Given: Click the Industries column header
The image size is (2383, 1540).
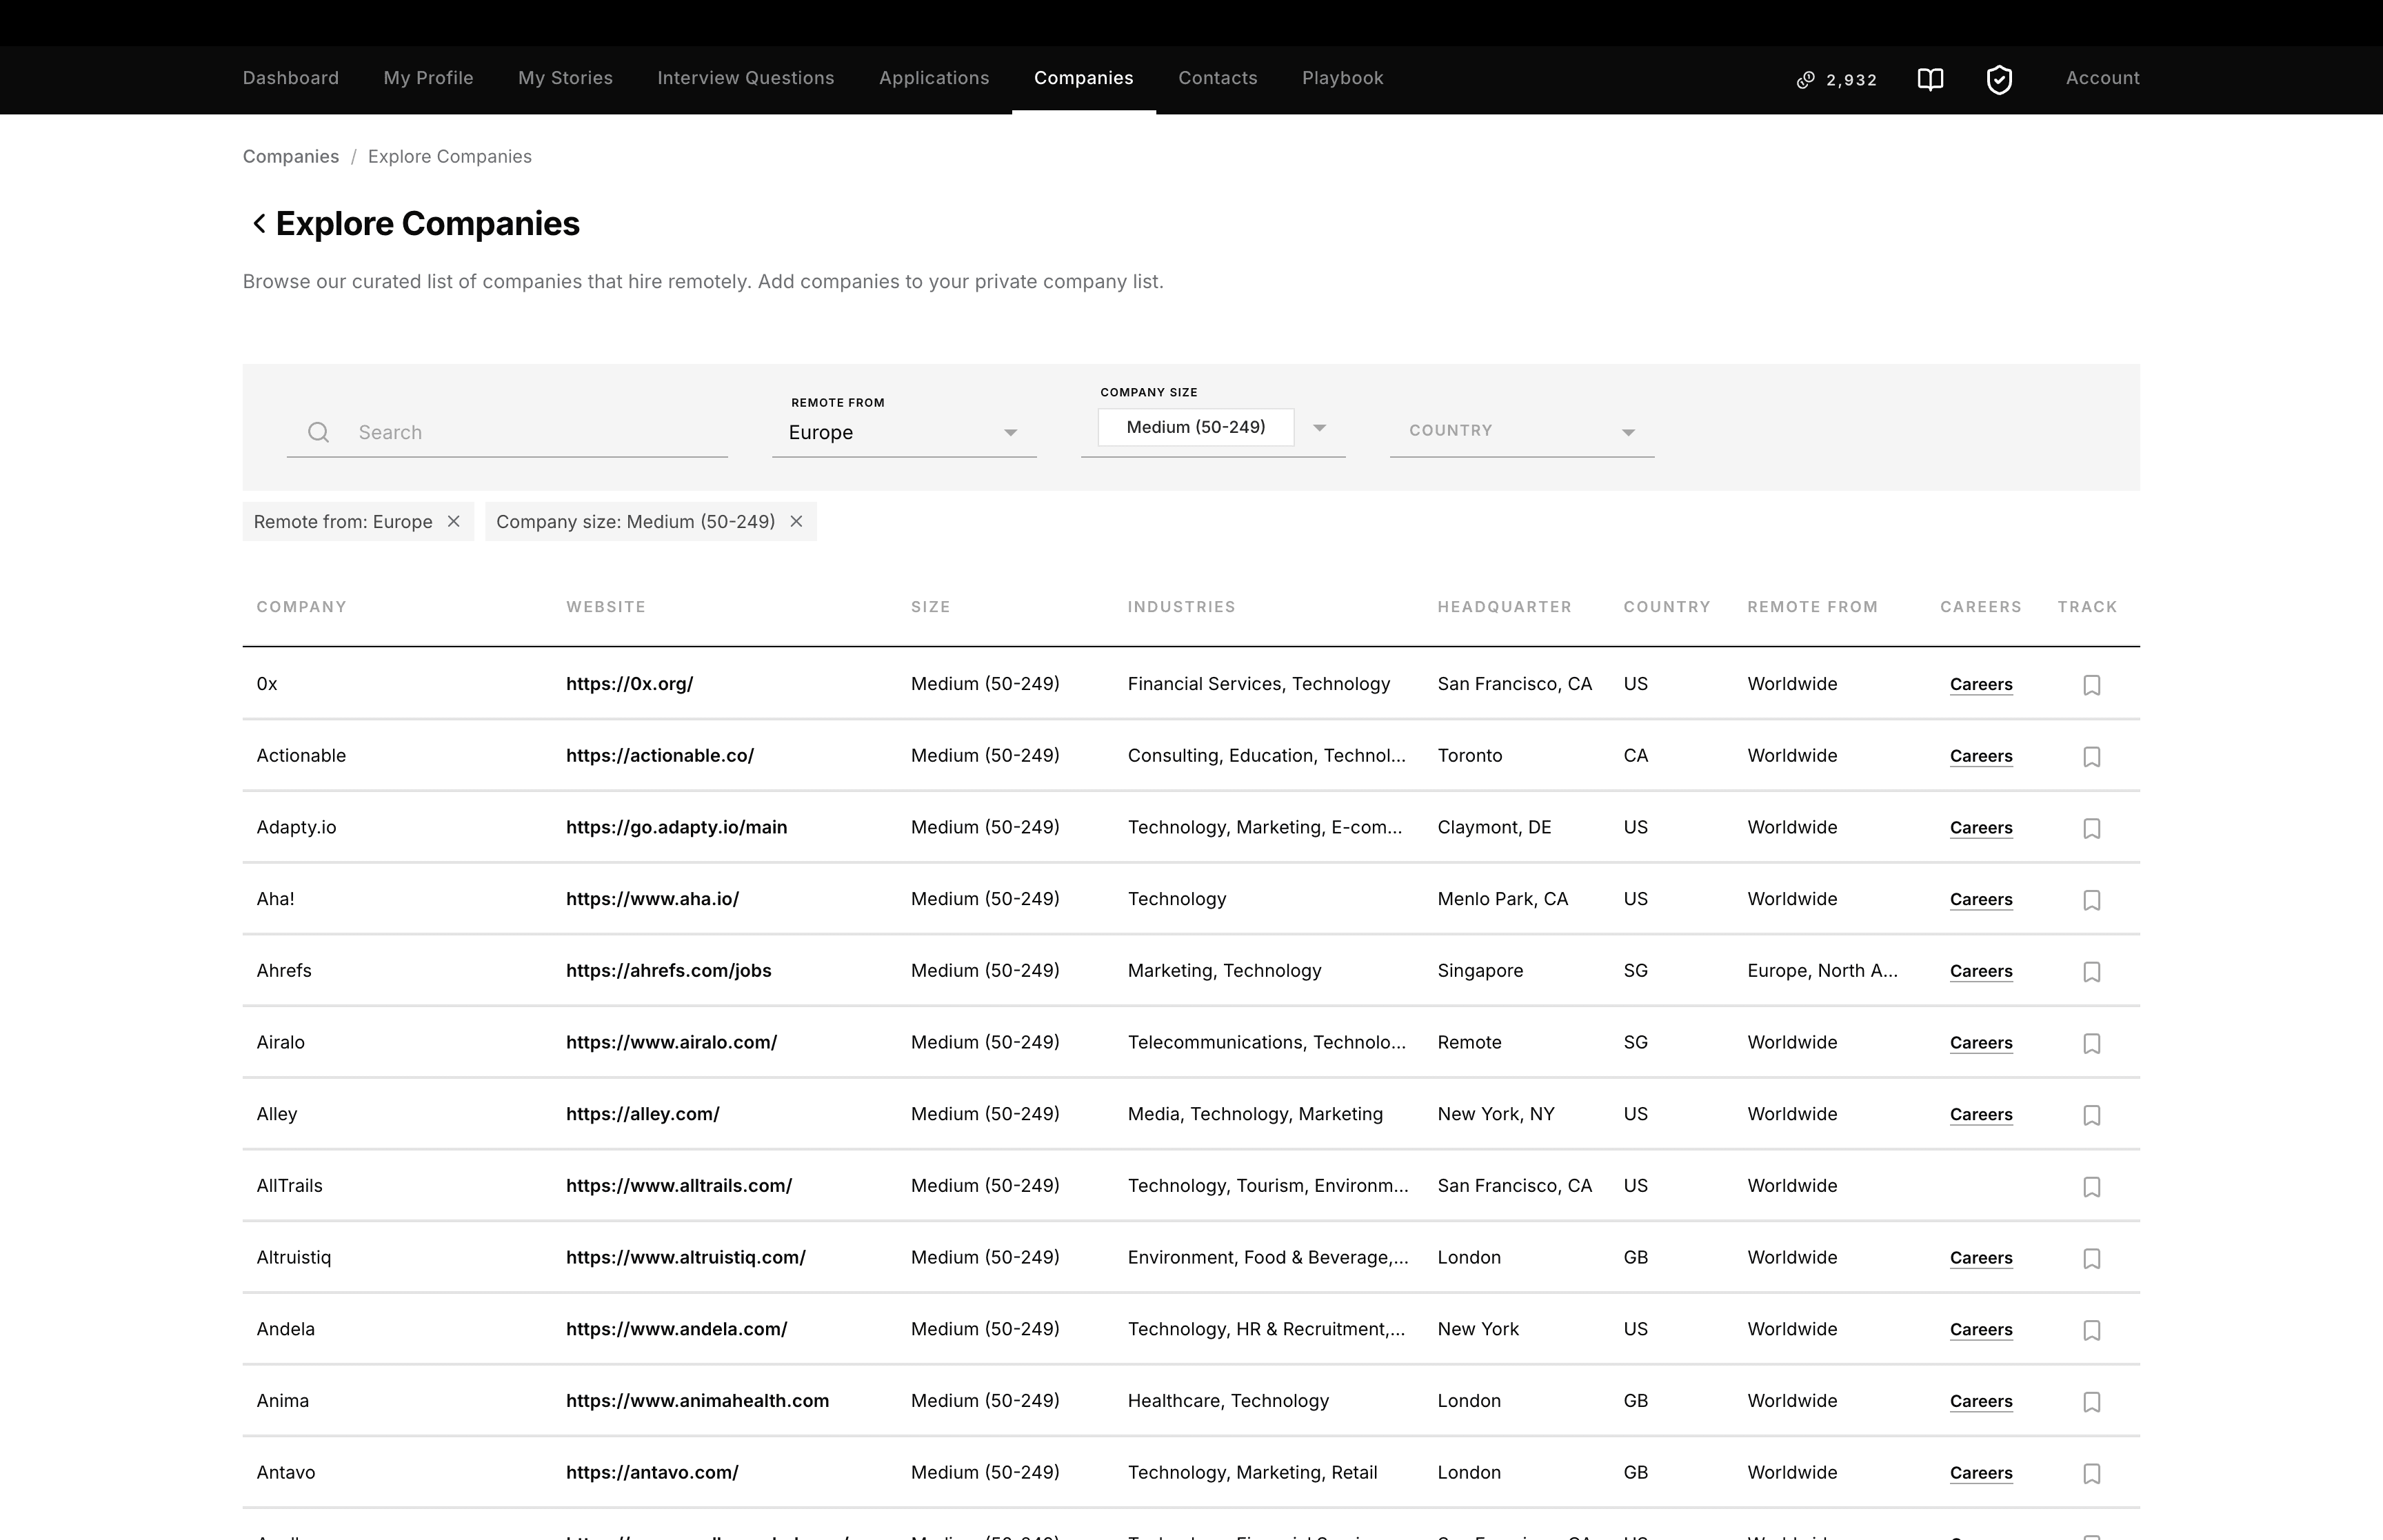Looking at the screenshot, I should (1182, 607).
